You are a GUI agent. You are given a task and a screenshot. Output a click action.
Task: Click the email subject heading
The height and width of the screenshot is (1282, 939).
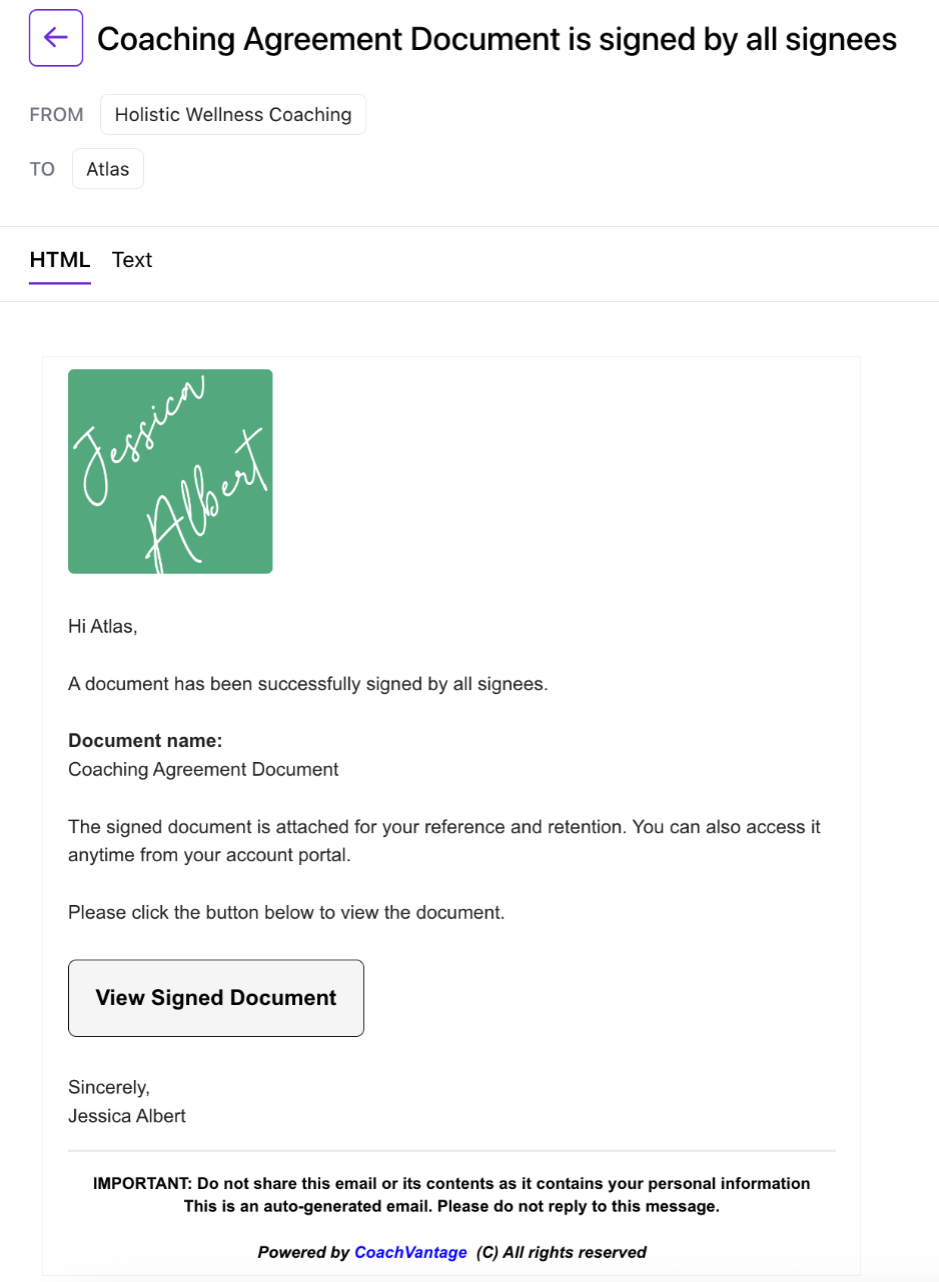[x=497, y=38]
